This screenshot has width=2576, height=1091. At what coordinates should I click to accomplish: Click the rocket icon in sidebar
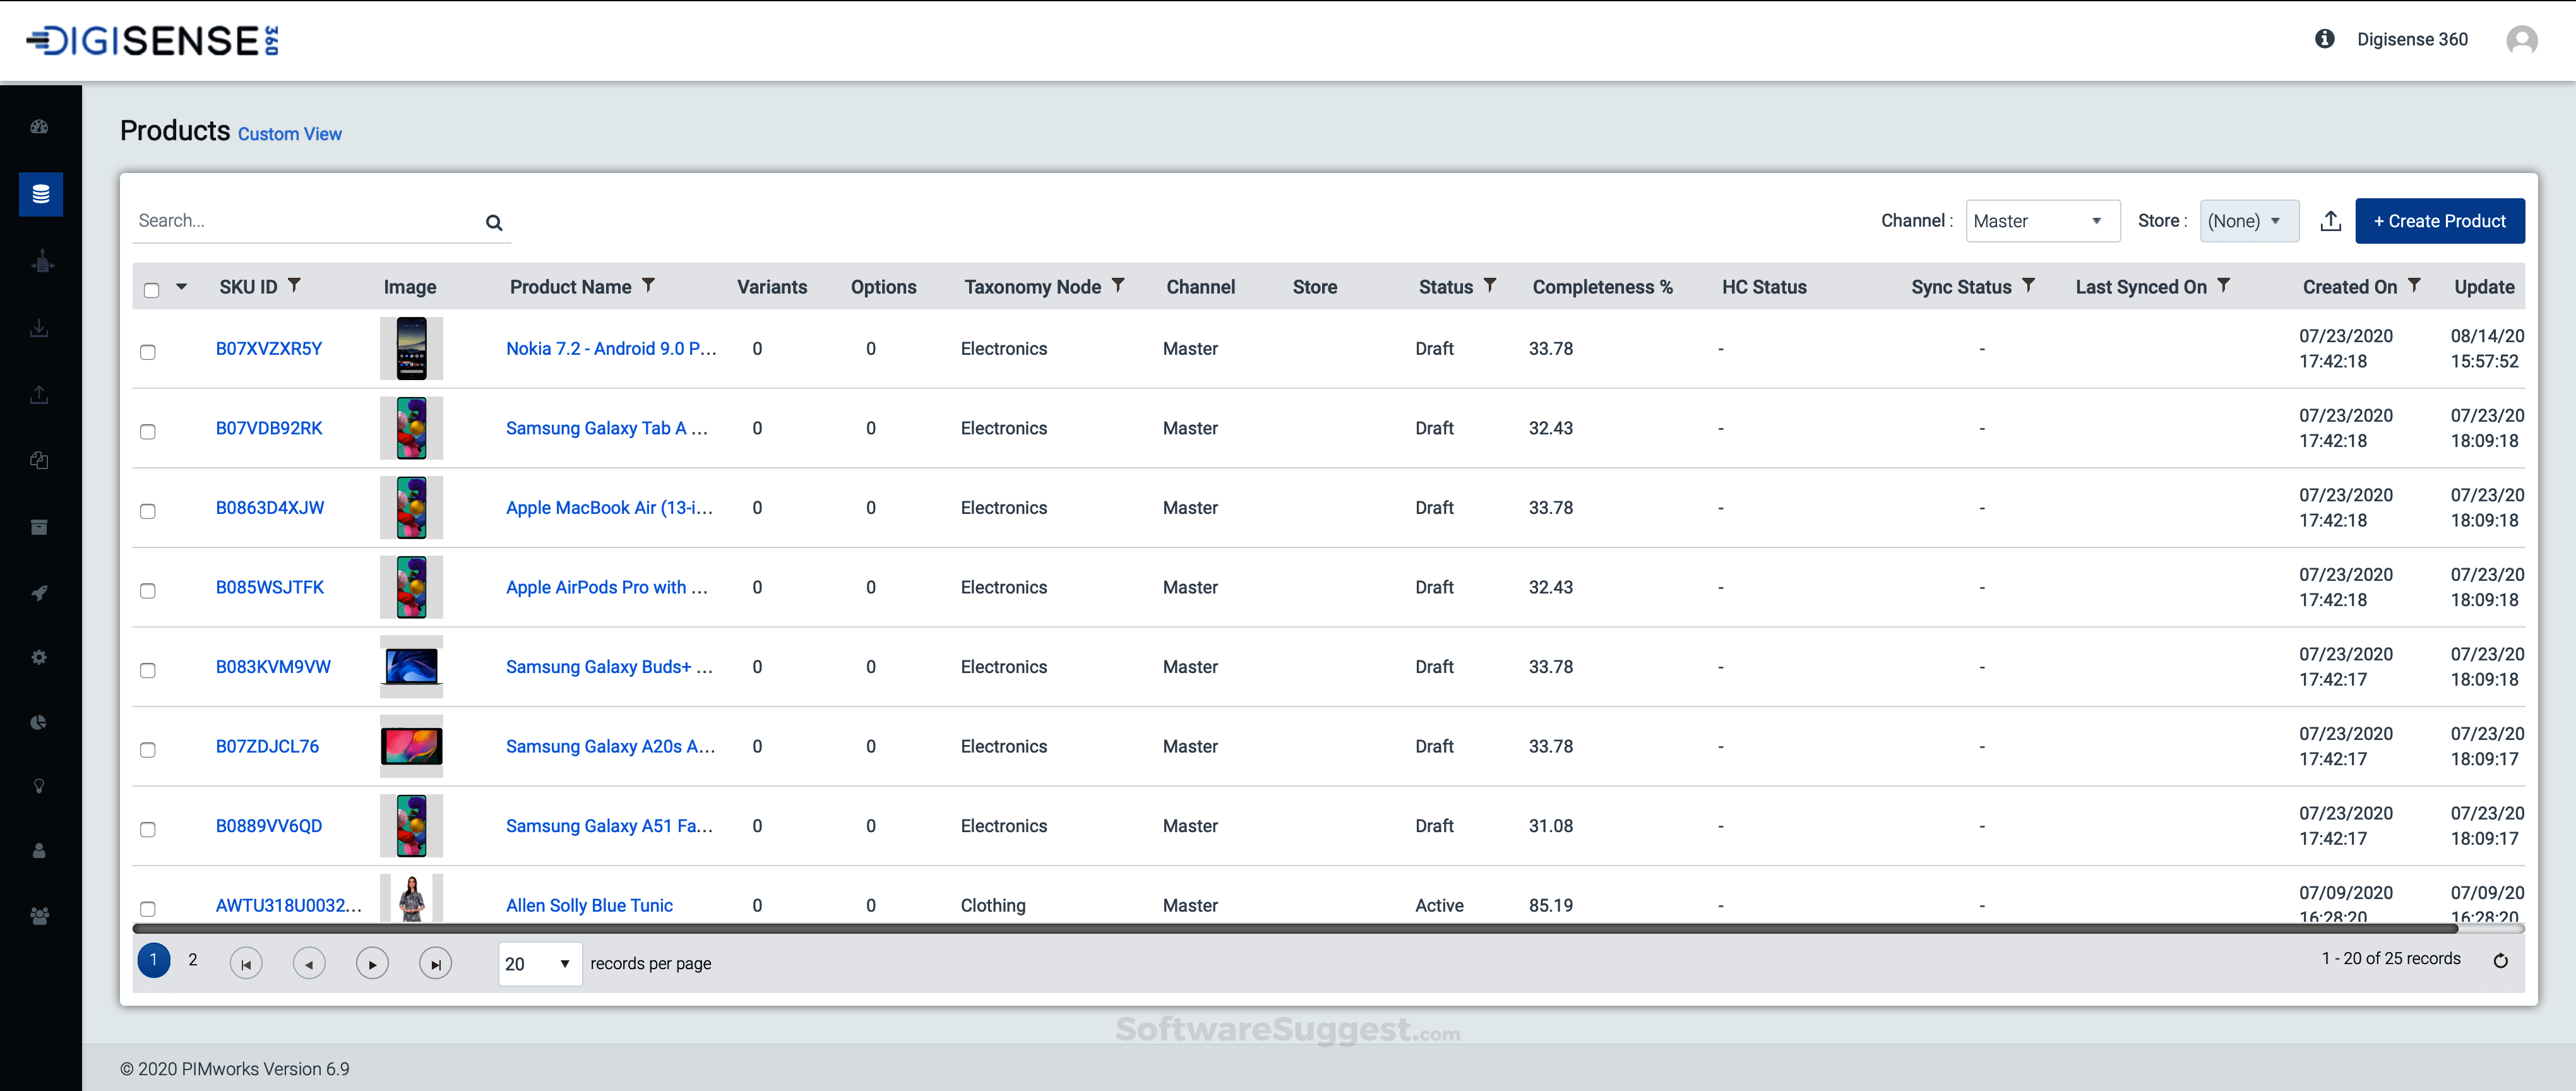(x=40, y=592)
